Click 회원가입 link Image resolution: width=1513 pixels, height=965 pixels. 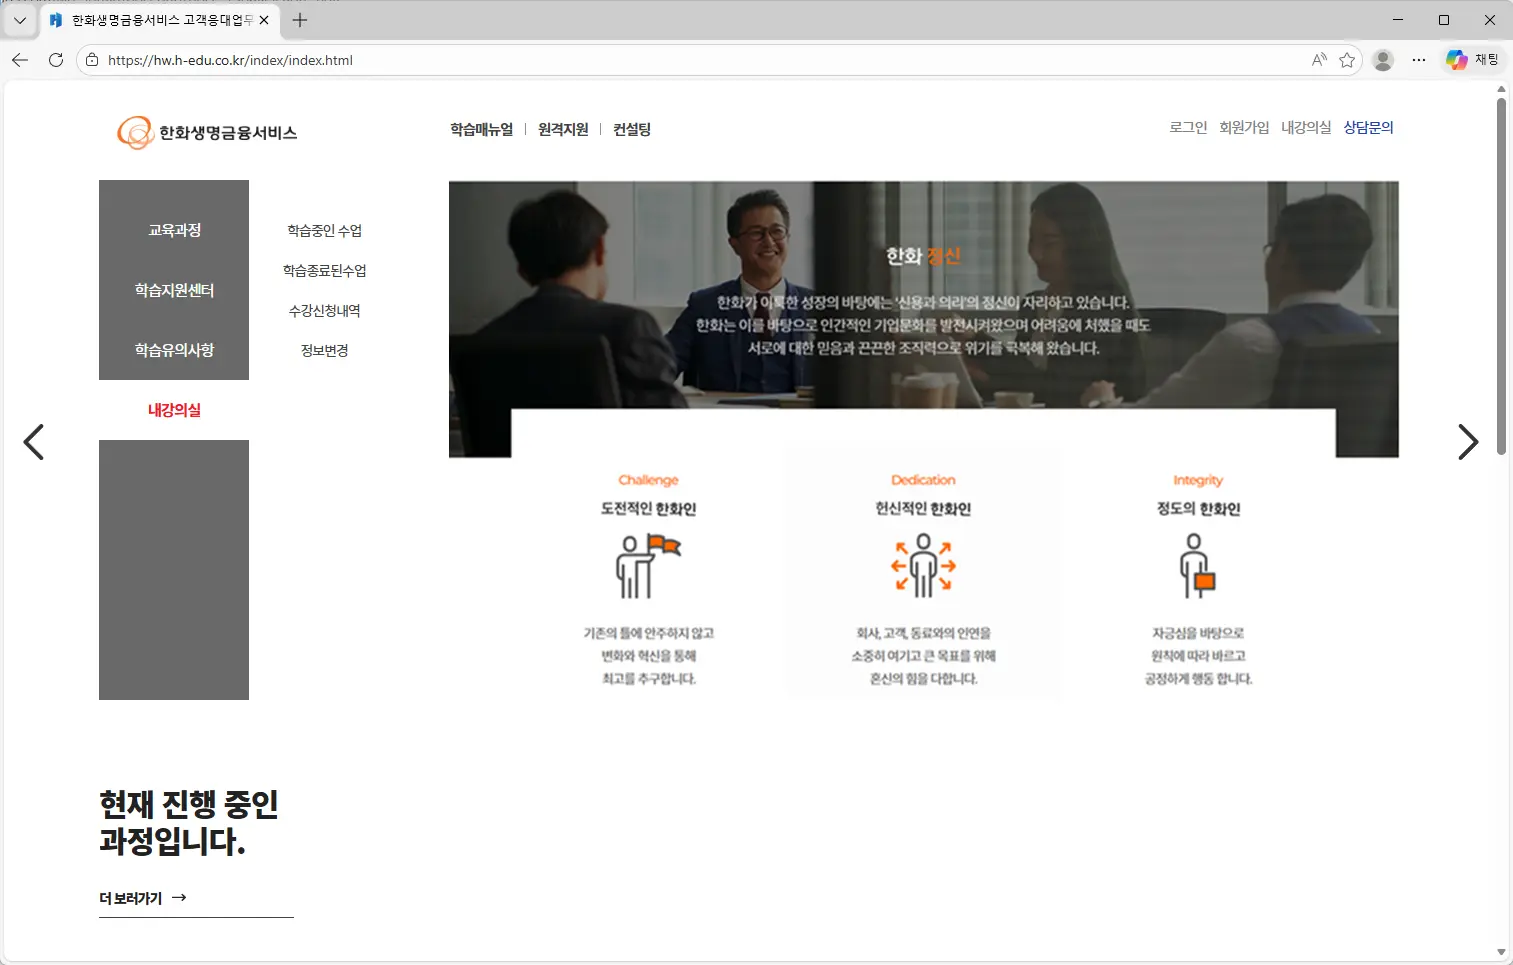pyautogui.click(x=1244, y=127)
